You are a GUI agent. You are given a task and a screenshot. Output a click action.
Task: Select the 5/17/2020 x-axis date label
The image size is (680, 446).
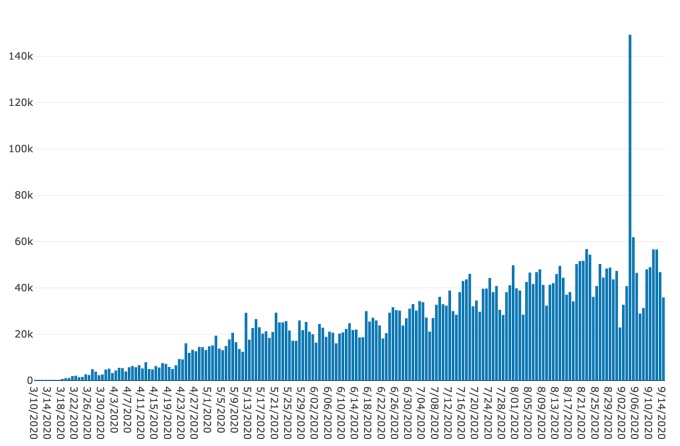pos(261,413)
